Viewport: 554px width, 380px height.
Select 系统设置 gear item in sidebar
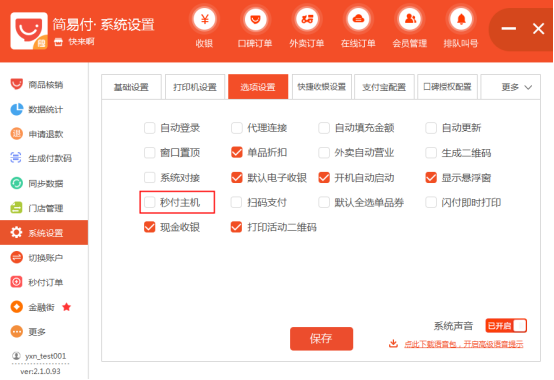44,232
